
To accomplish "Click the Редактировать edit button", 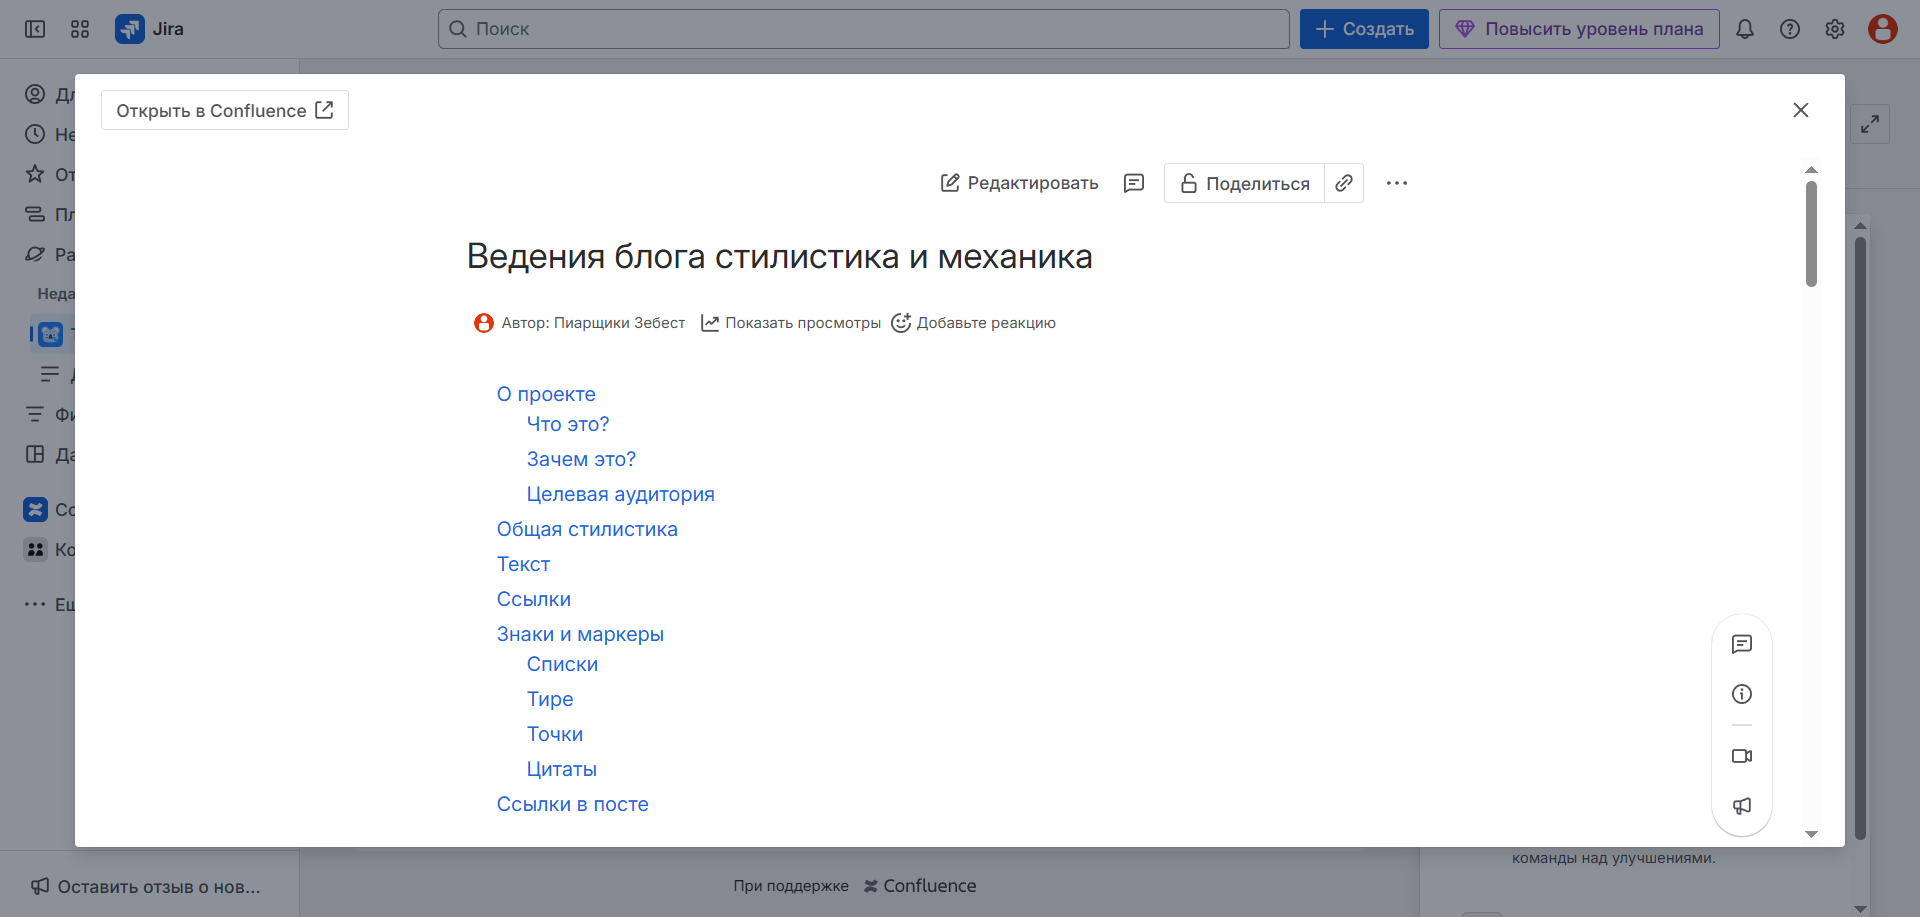I will tap(1019, 183).
